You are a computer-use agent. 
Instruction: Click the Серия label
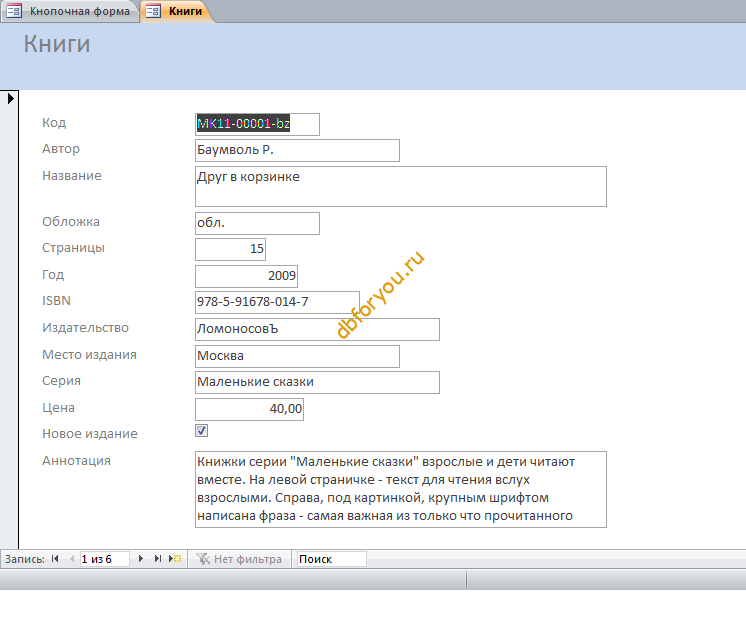point(61,381)
